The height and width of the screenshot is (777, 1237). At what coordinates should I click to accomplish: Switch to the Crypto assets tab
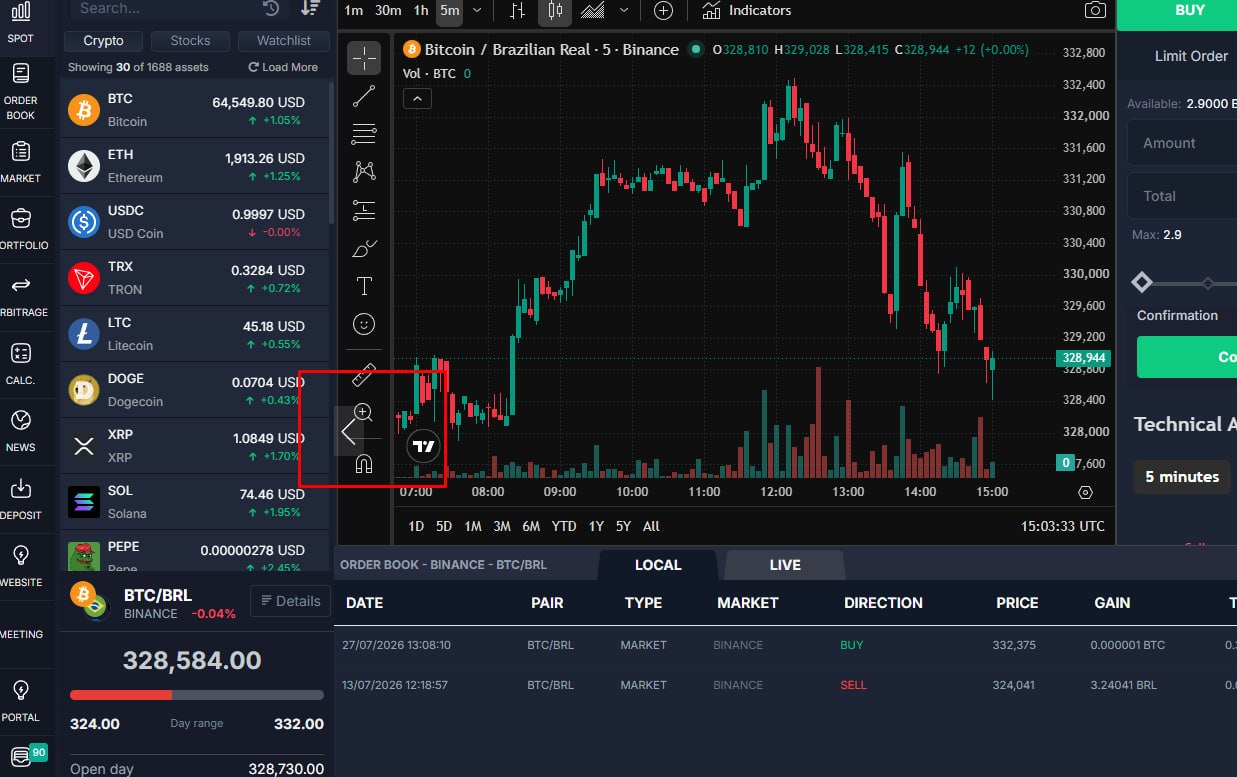tap(104, 41)
